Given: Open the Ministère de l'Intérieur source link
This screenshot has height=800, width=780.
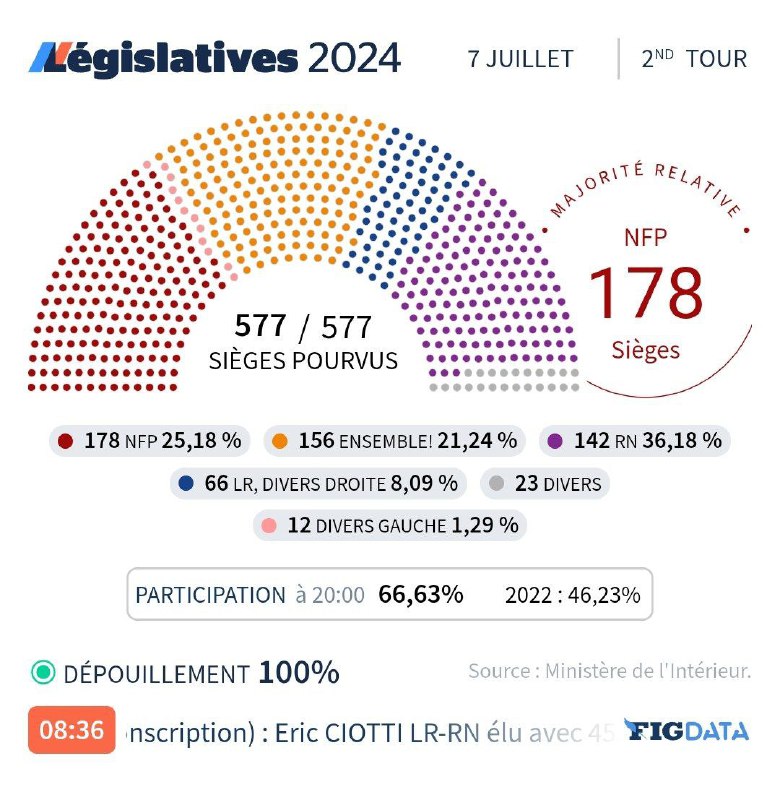Looking at the screenshot, I should point(609,671).
